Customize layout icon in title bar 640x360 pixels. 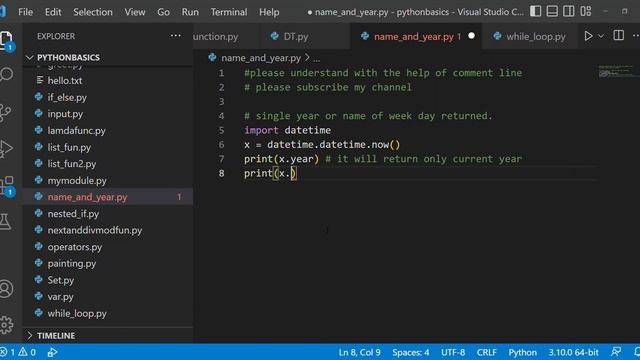[x=586, y=11]
